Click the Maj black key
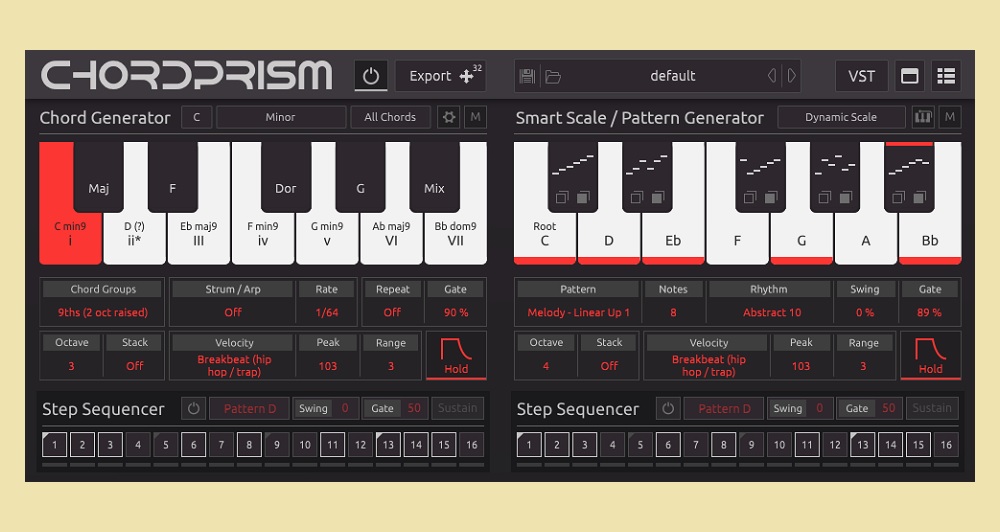The height and width of the screenshot is (532, 1000). 98,177
